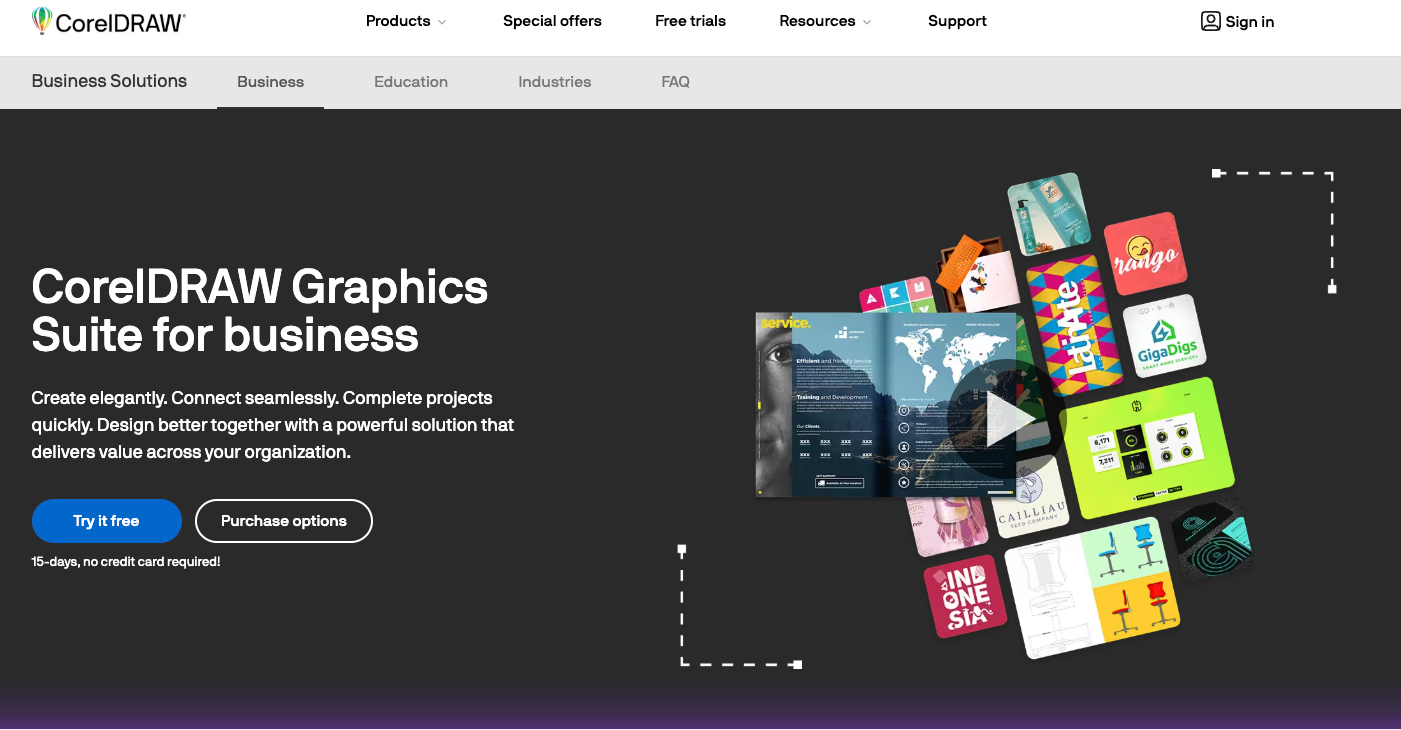Click the black and teal business card

1214,540
